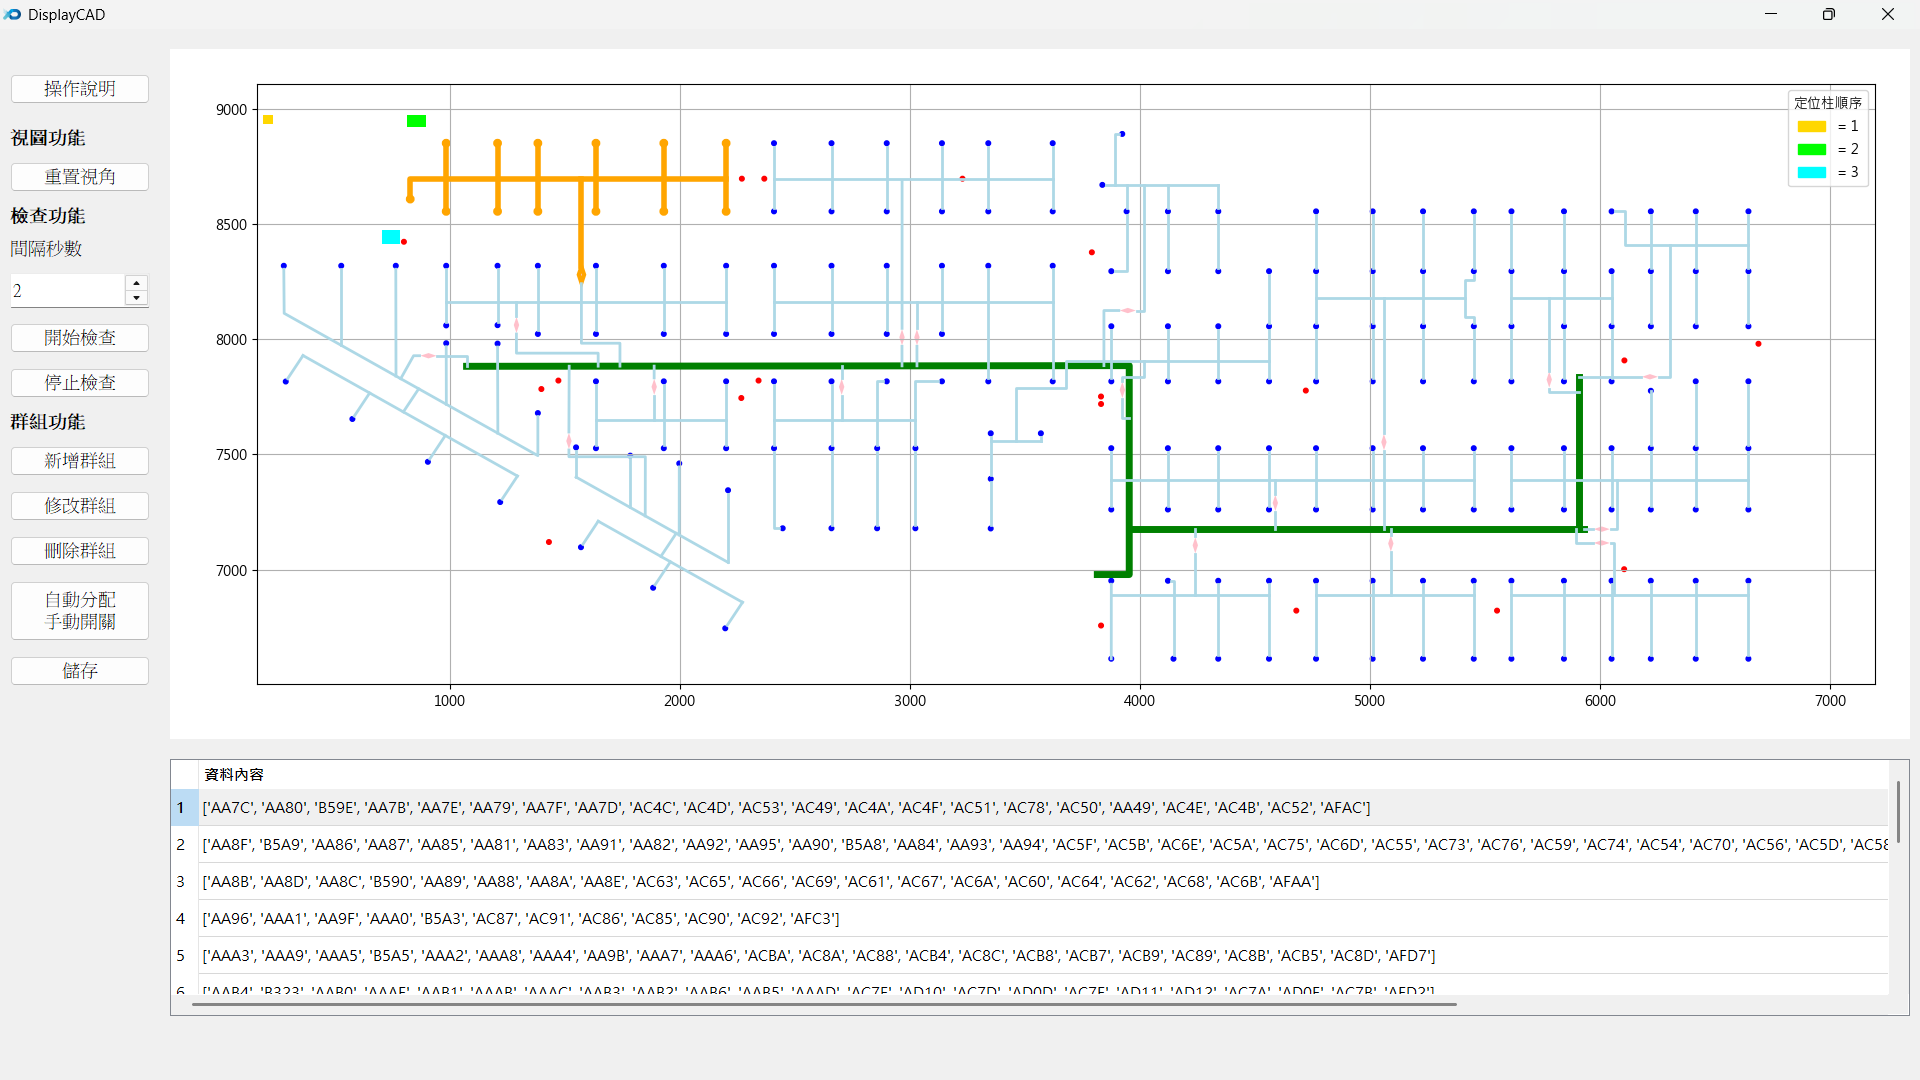
Task: Start checking with 開始檢查 button
Action: [80, 338]
